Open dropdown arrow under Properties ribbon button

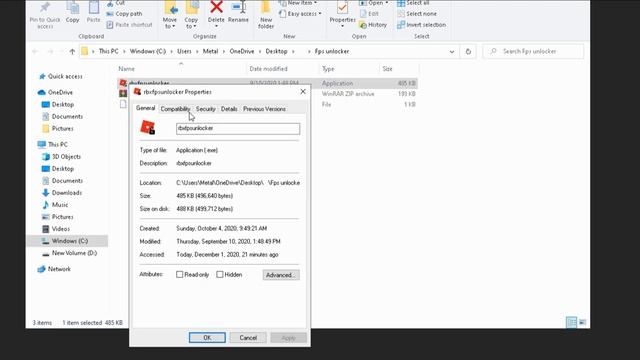coord(342,27)
